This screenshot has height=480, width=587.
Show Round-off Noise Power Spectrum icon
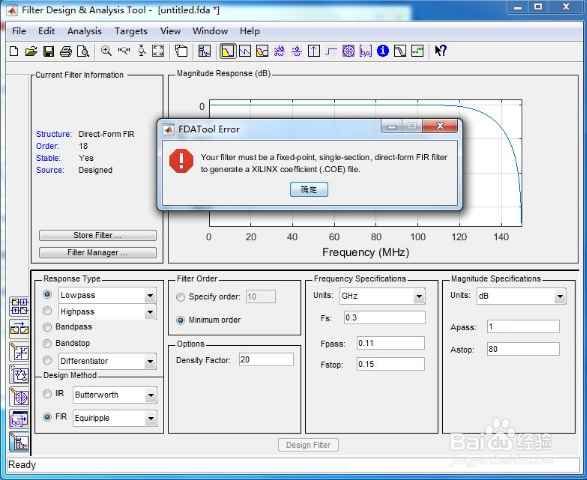click(417, 51)
